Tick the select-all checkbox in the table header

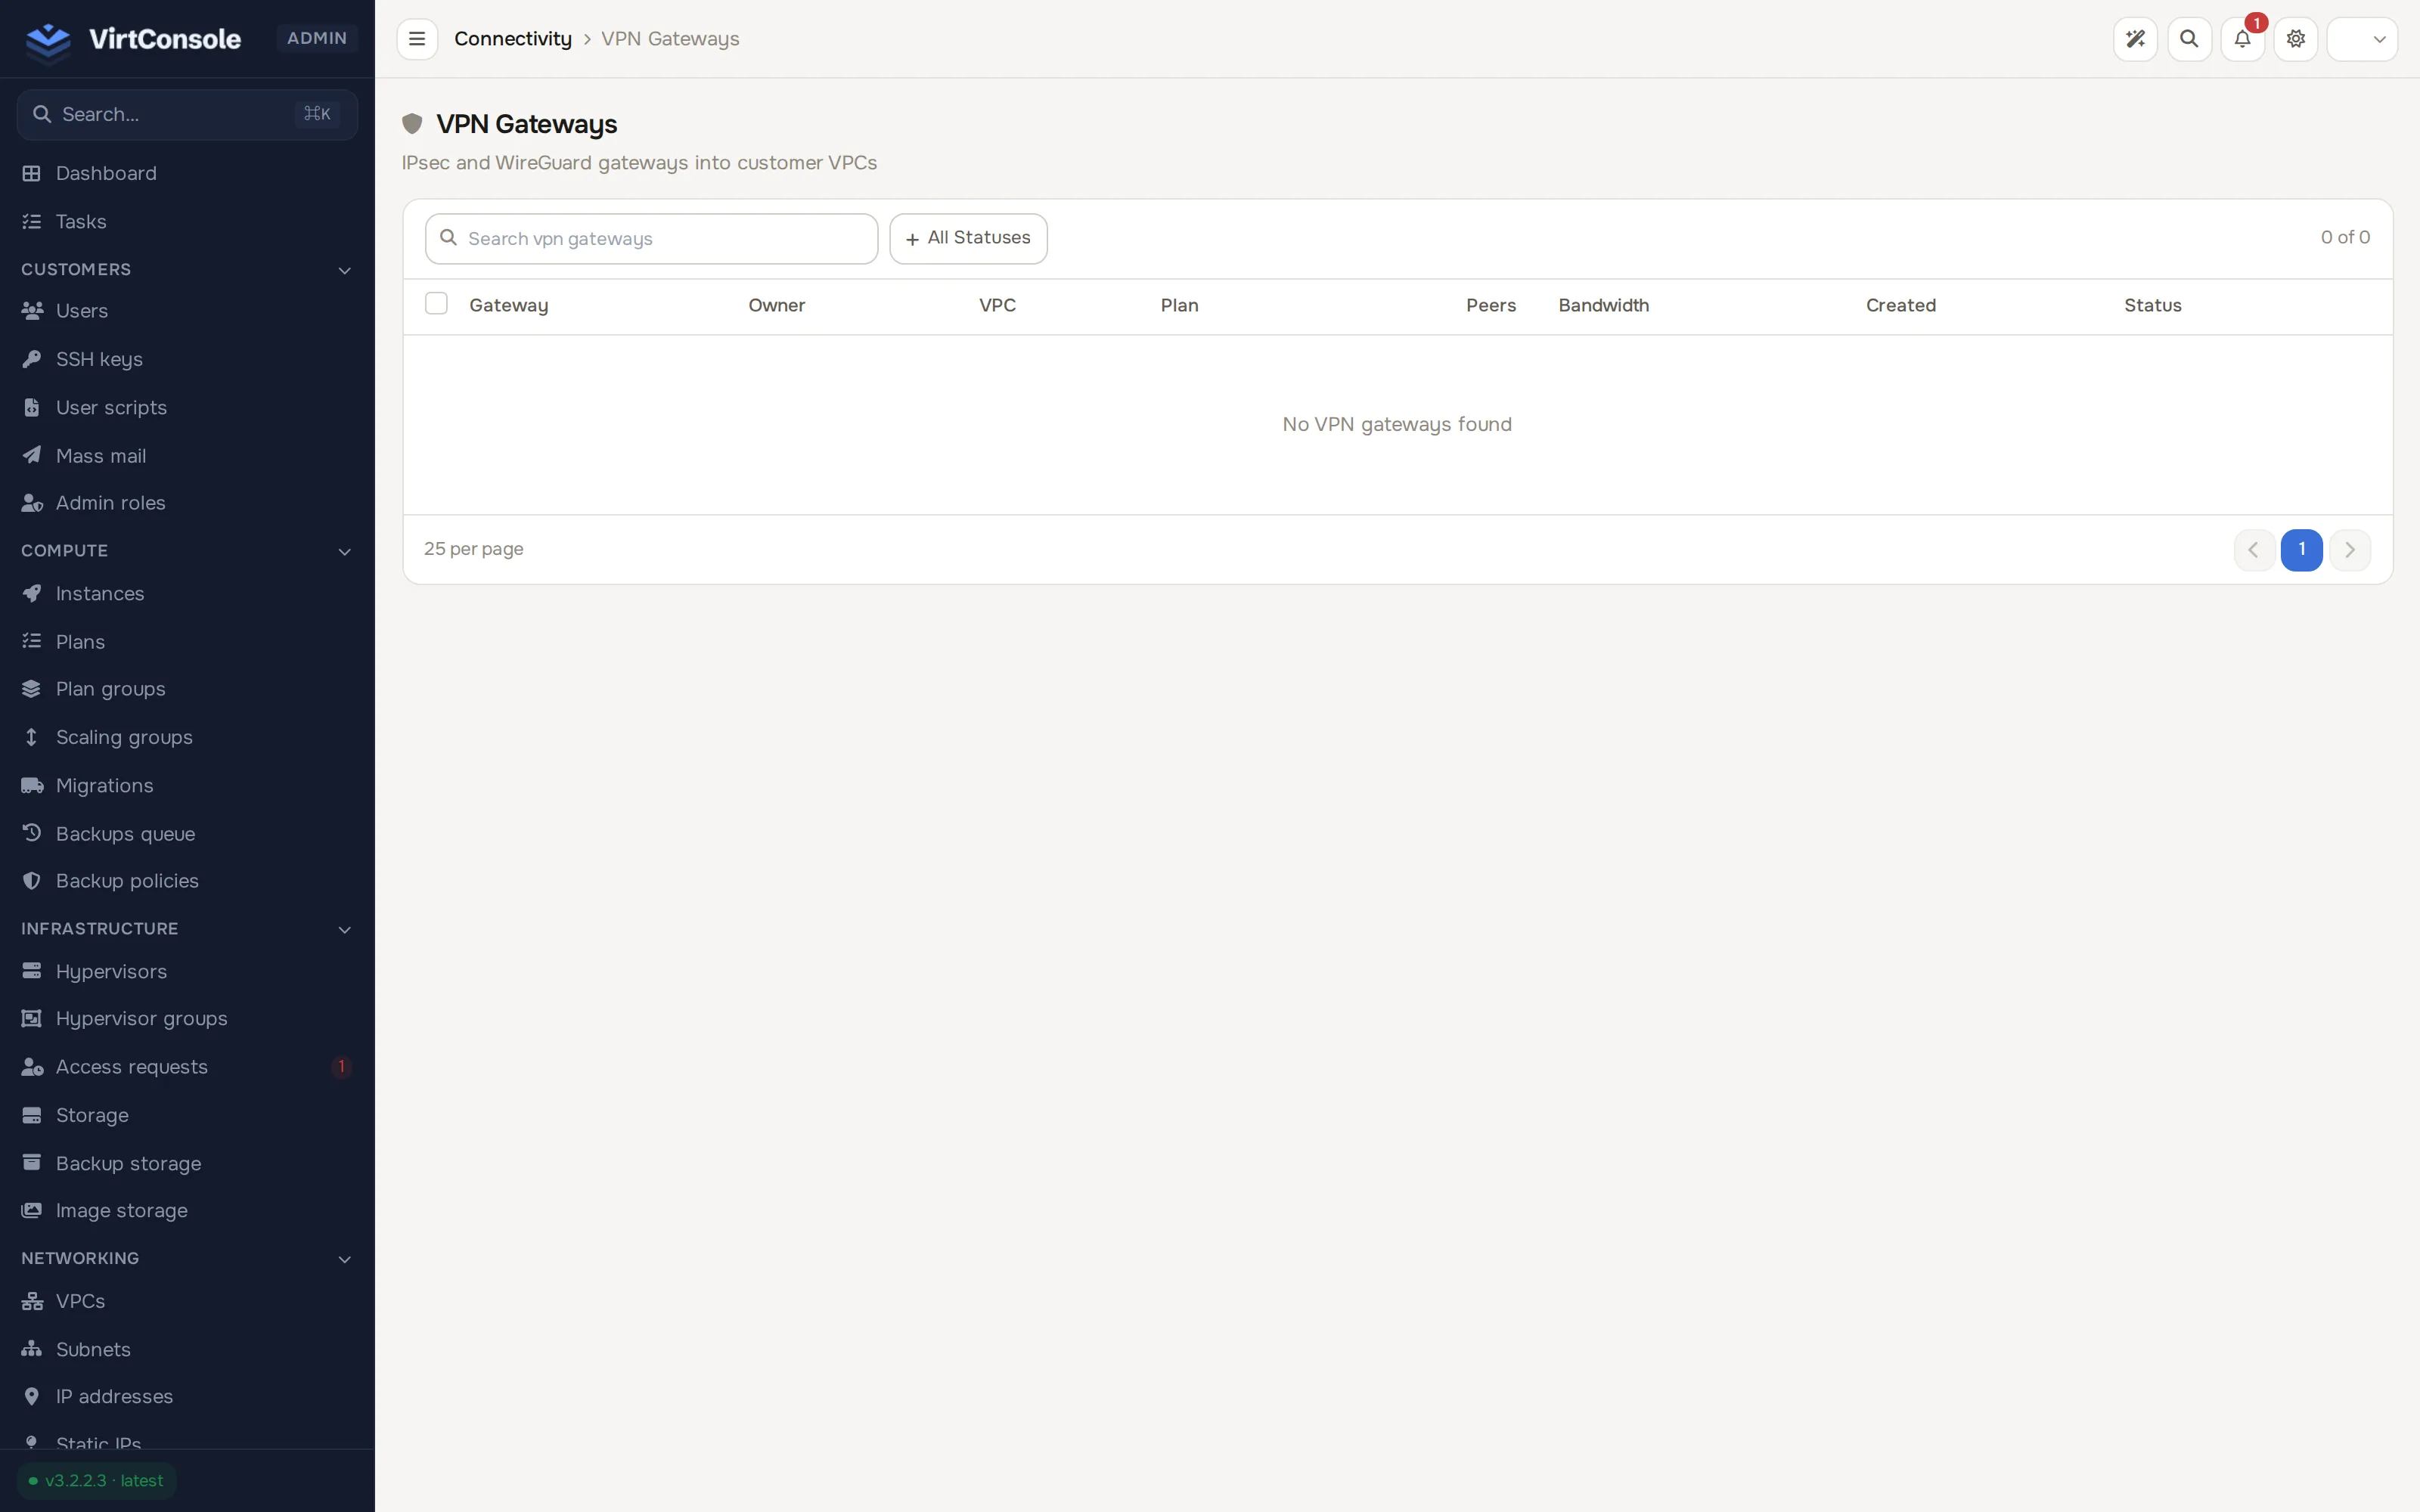[x=436, y=303]
